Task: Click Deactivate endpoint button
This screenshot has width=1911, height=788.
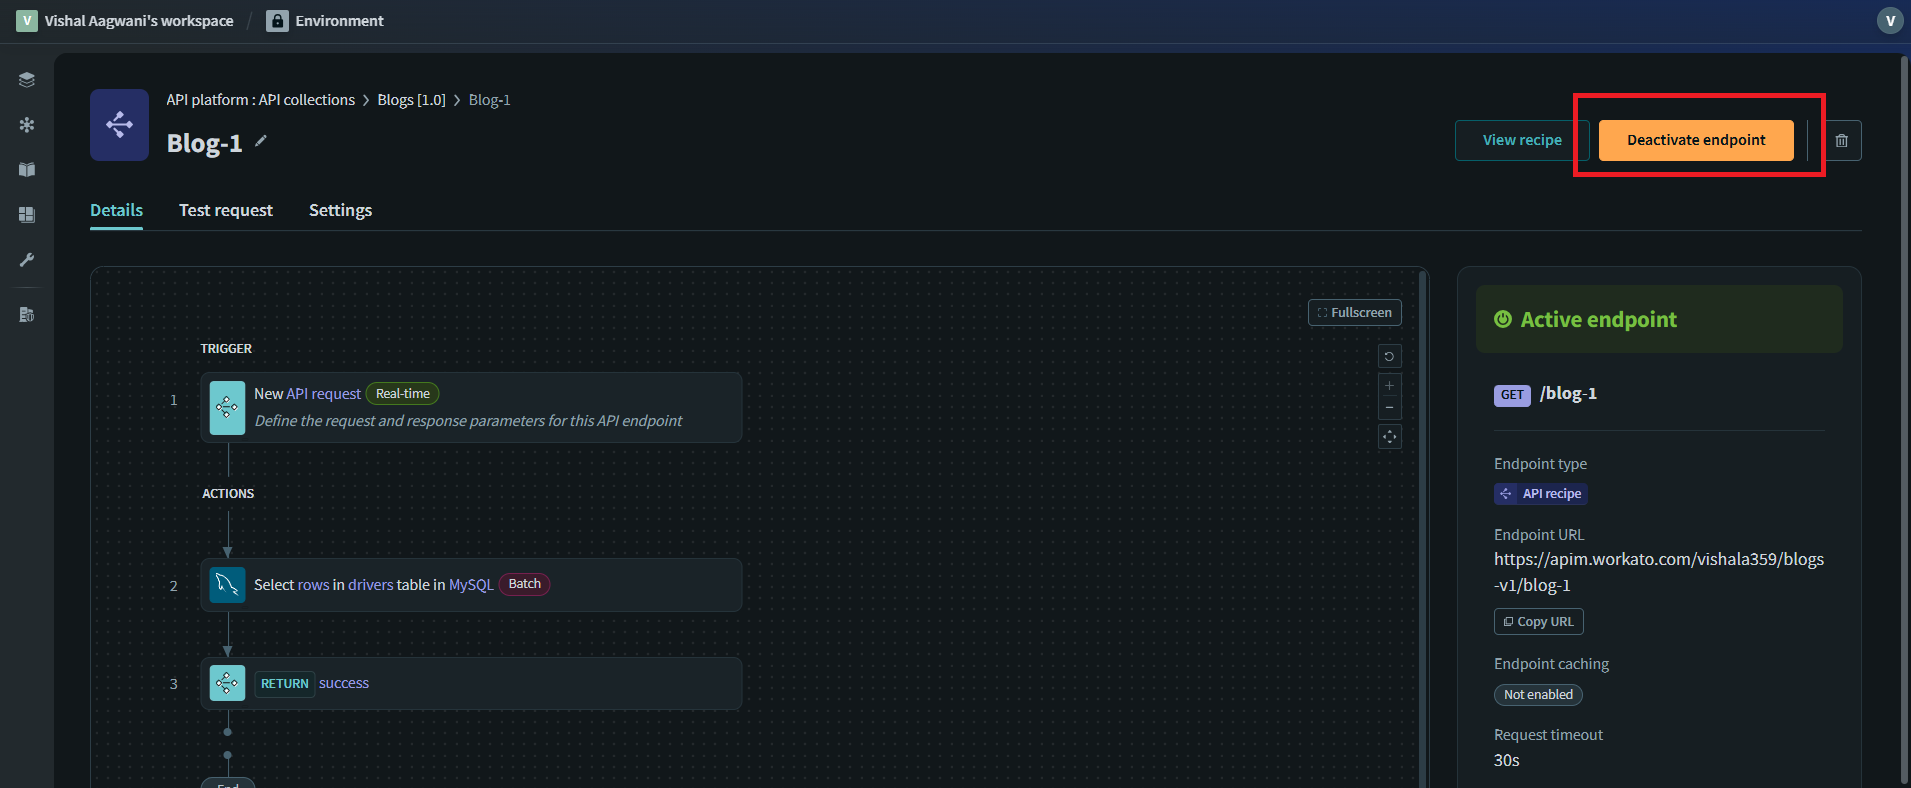Action: click(1696, 140)
